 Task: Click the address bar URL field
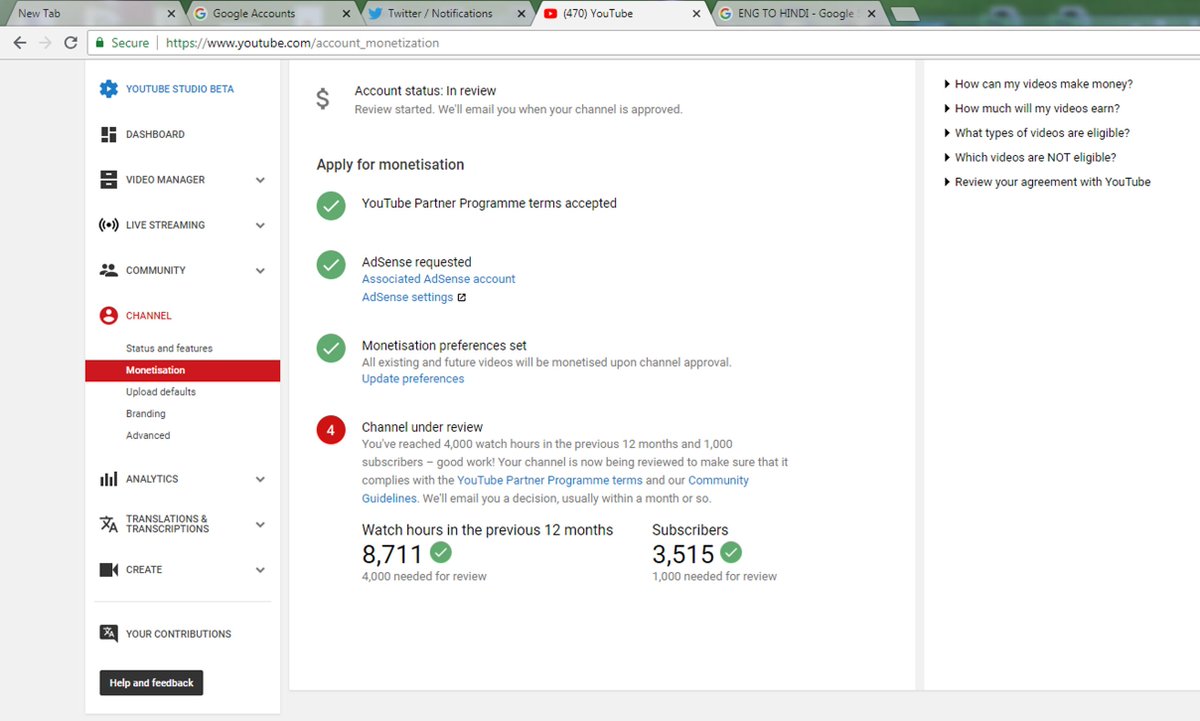click(640, 43)
